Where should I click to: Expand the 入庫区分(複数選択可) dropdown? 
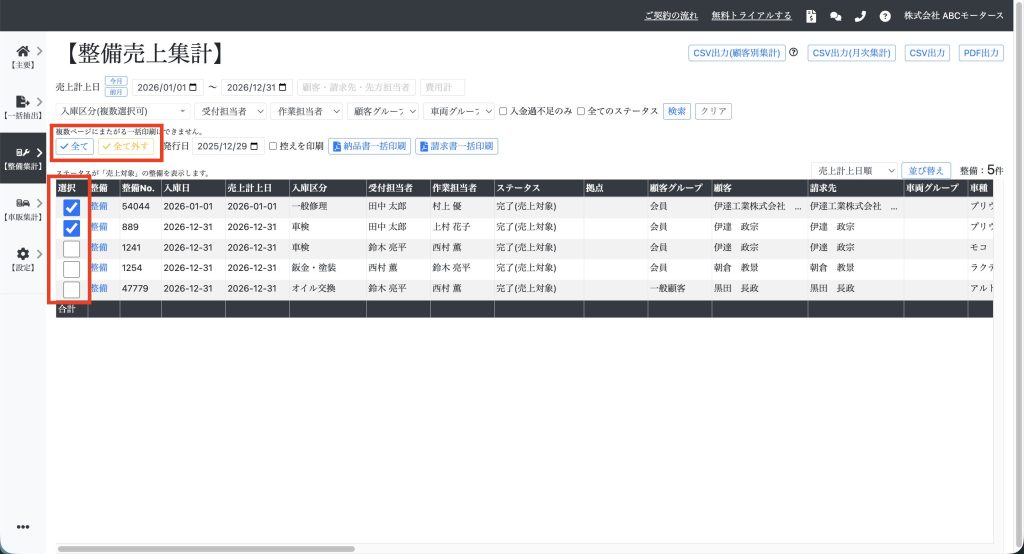(122, 111)
